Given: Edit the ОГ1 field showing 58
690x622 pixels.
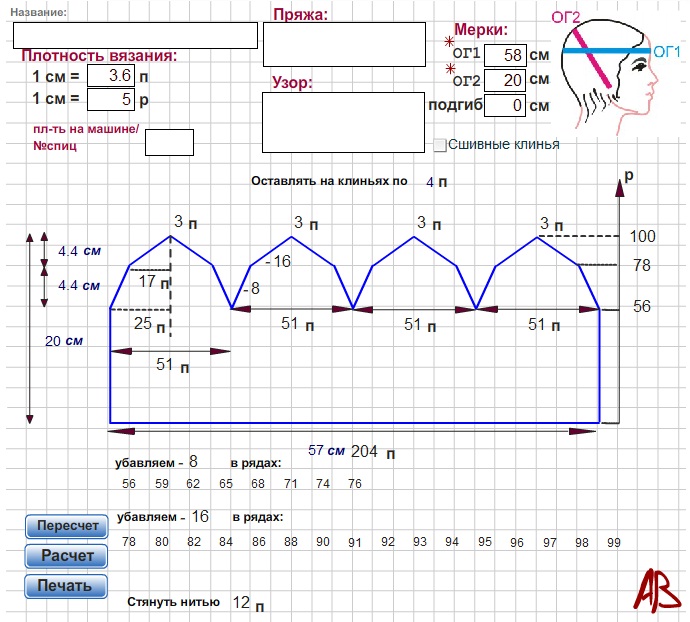Looking at the screenshot, I should click(505, 54).
